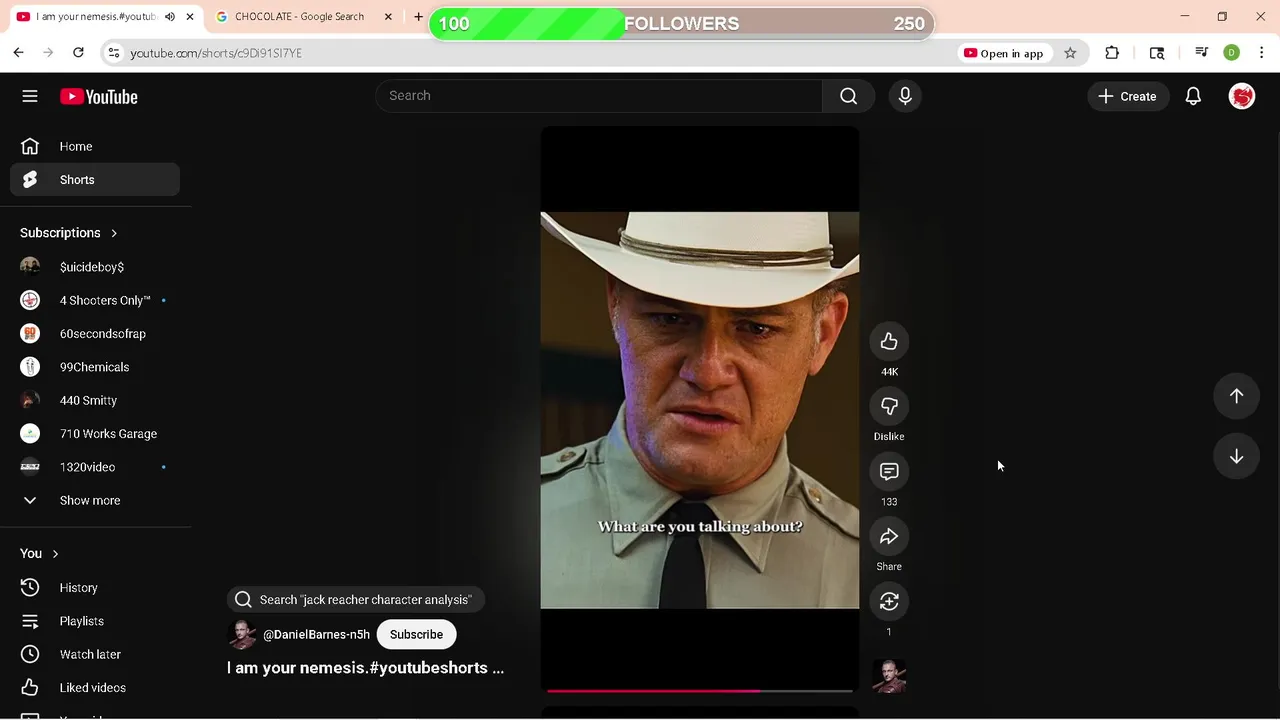Open the browser profile D avatar
The image size is (1280, 720).
click(1232, 53)
